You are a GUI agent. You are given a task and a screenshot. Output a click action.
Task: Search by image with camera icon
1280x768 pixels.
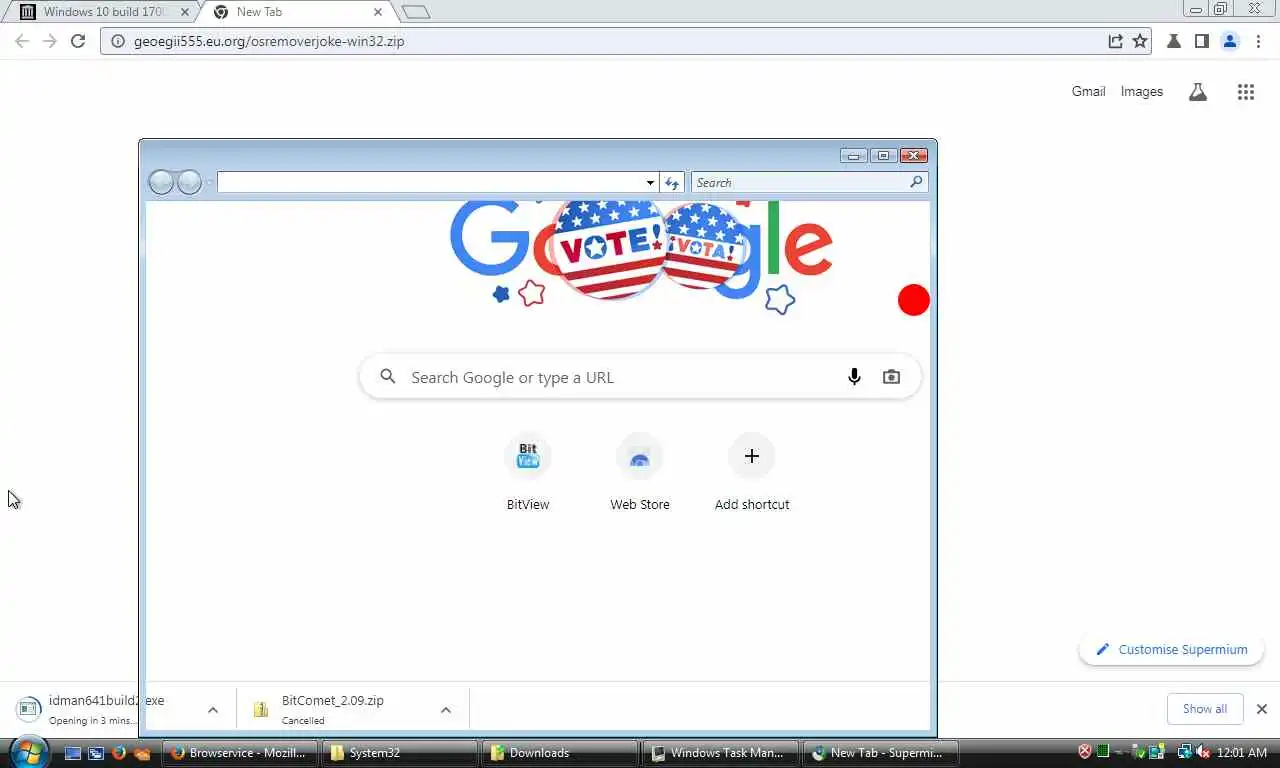(891, 377)
